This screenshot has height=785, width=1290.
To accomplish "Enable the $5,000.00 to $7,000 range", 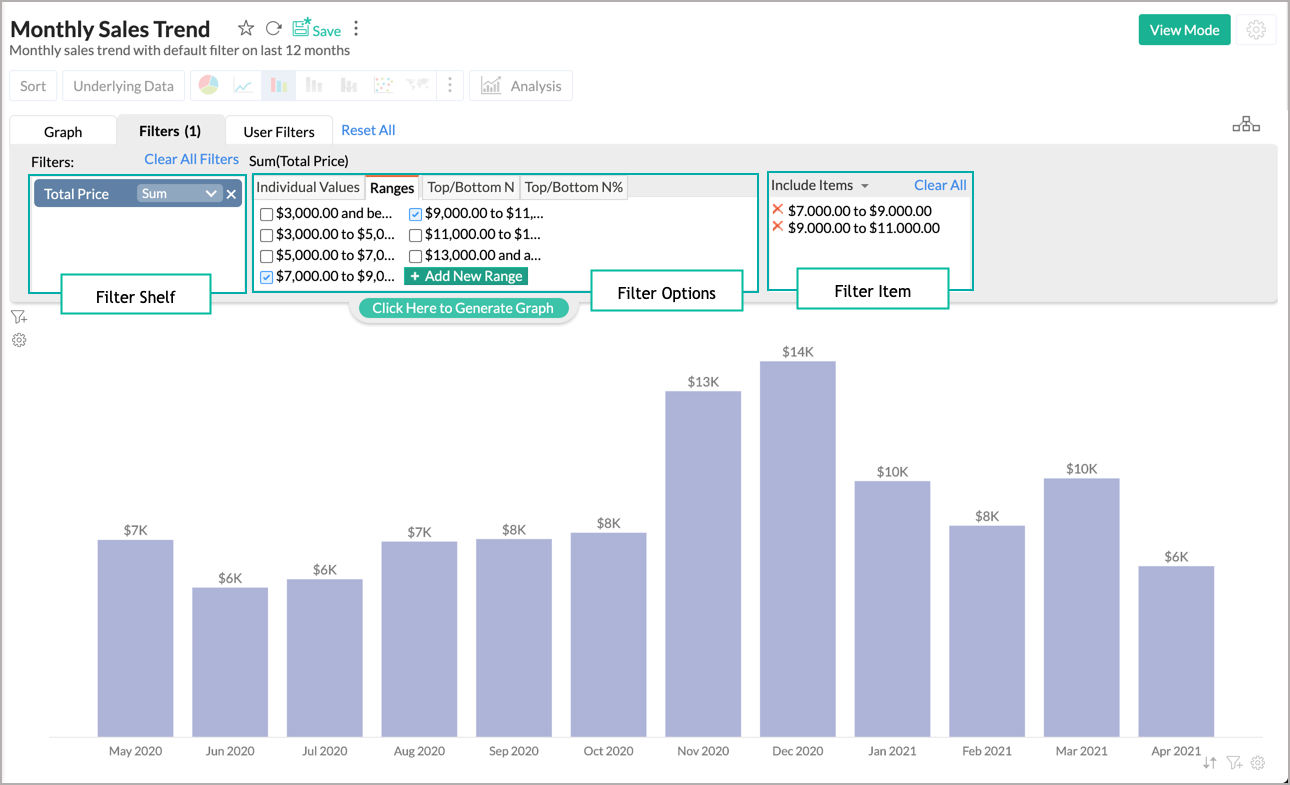I will click(265, 255).
